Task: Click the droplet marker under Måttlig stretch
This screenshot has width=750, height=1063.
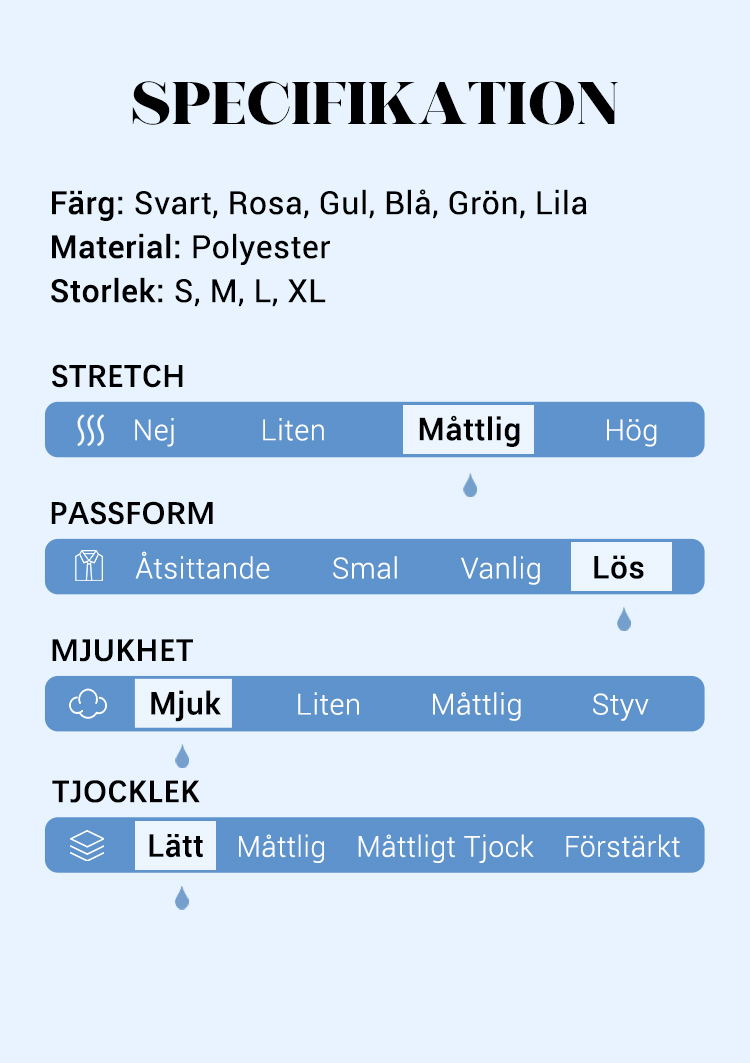Action: pyautogui.click(x=470, y=486)
